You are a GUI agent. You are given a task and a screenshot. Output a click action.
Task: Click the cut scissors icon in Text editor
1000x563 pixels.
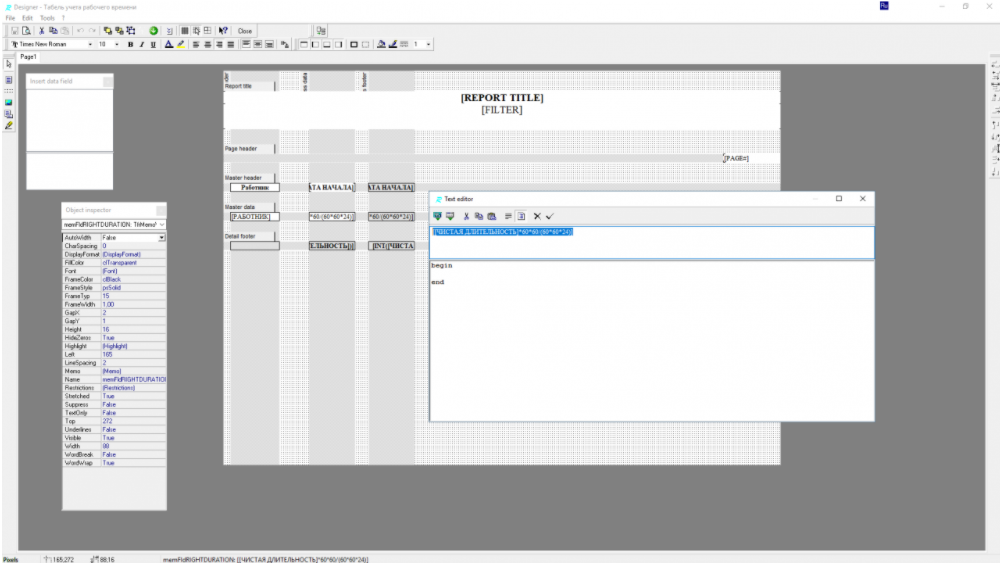click(466, 216)
